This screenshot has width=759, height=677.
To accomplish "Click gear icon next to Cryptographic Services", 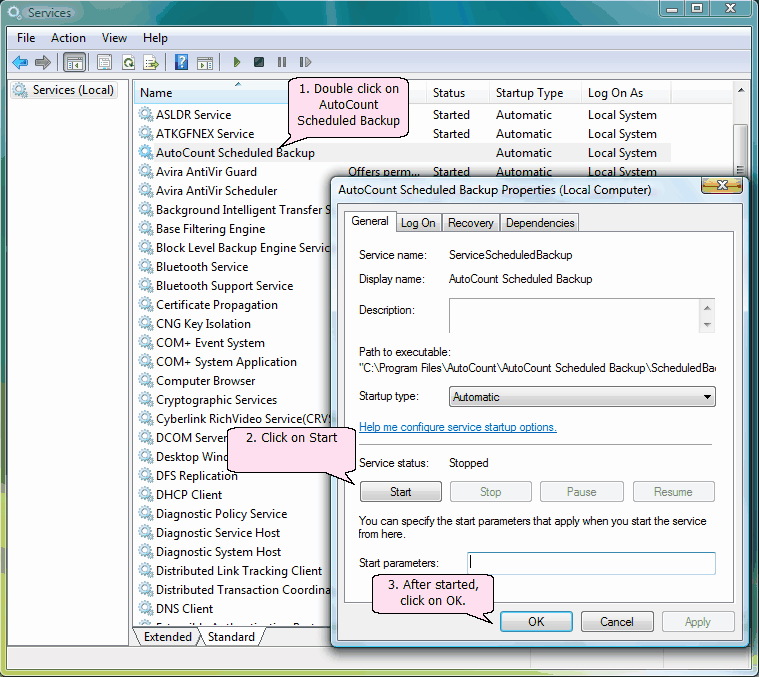I will (x=145, y=399).
